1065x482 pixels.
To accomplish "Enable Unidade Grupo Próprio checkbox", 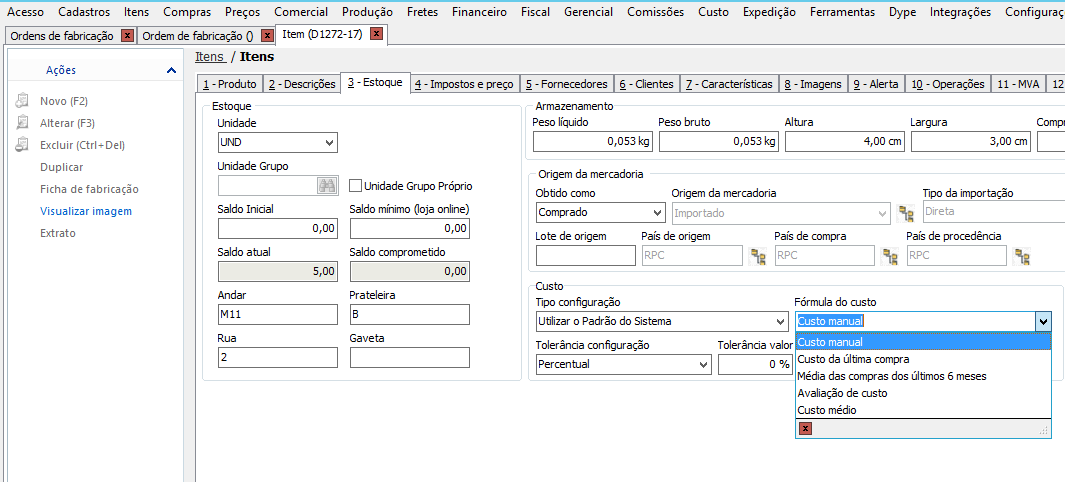I will pos(355,185).
